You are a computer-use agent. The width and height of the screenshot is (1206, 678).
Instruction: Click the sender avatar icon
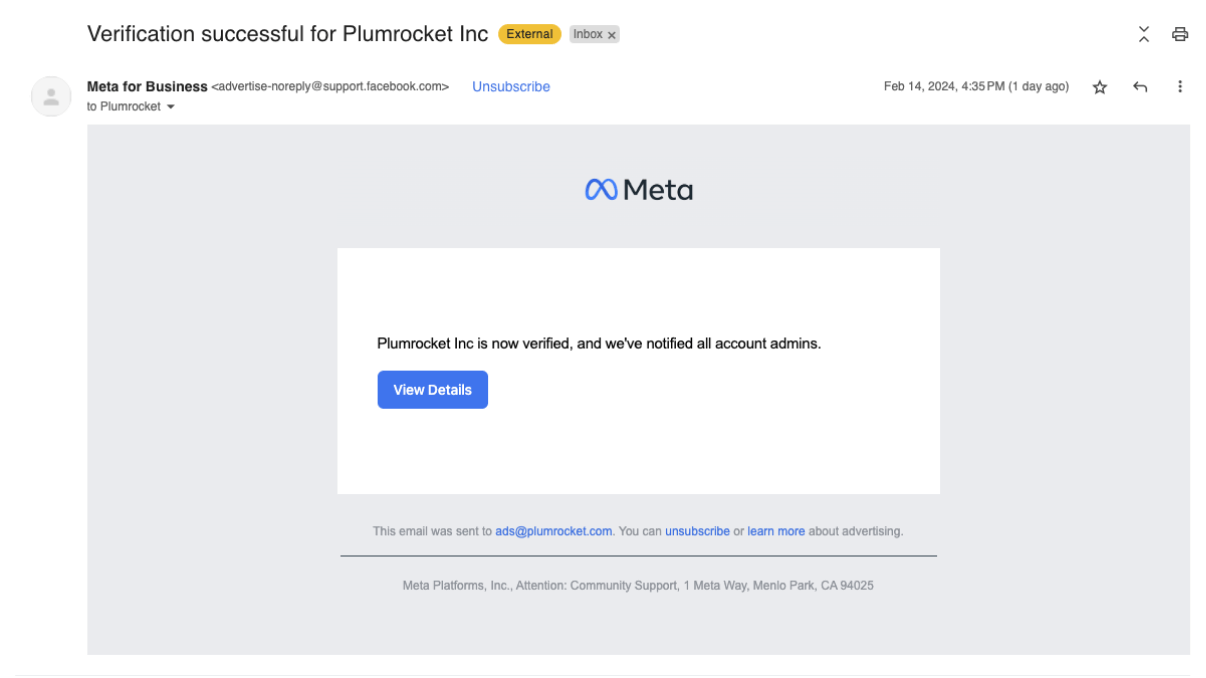pyautogui.click(x=51, y=96)
